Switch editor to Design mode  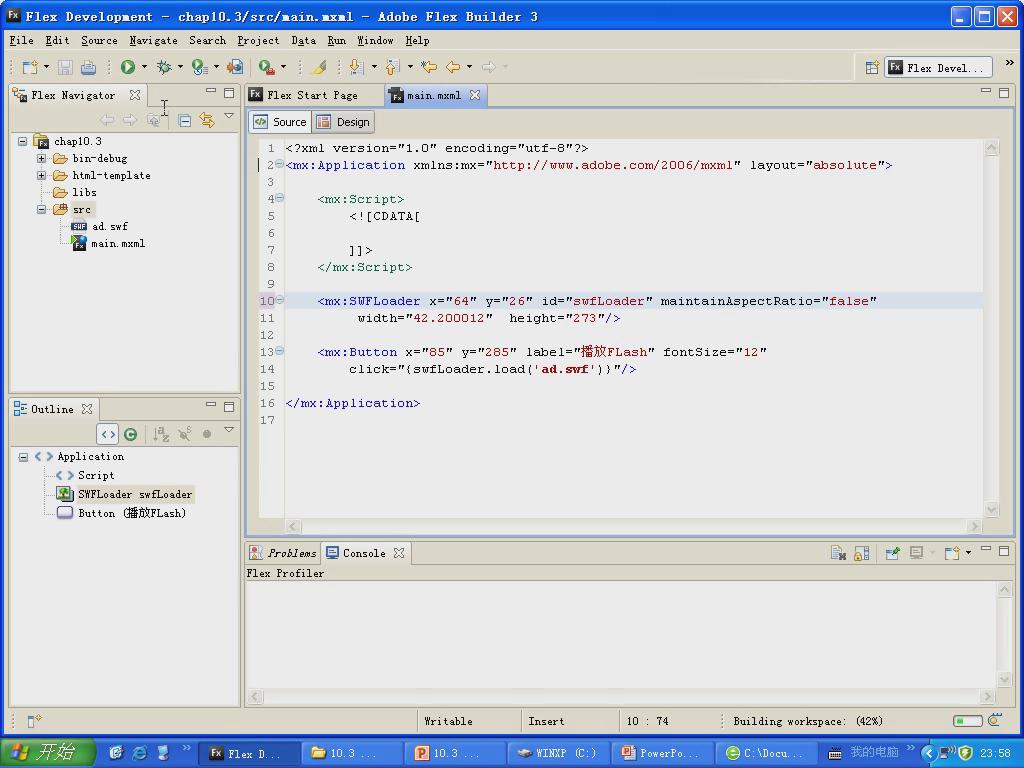pyautogui.click(x=344, y=122)
